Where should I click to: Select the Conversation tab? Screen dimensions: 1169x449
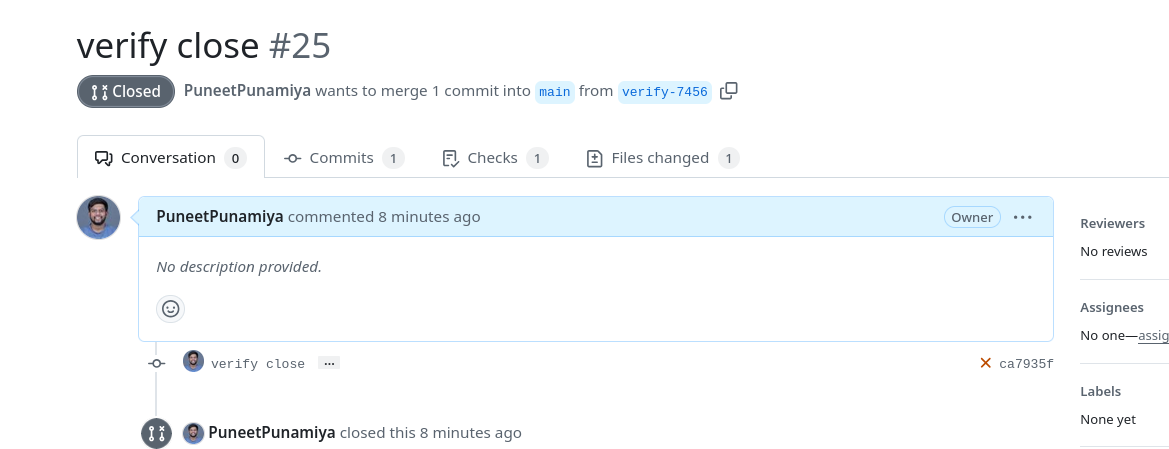tap(170, 158)
